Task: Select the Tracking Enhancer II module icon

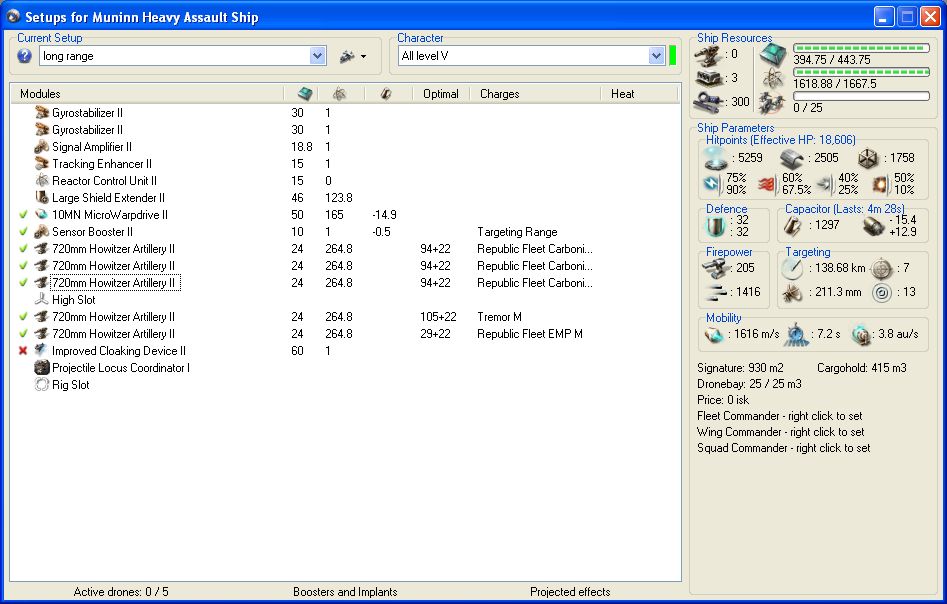Action: pyautogui.click(x=42, y=163)
